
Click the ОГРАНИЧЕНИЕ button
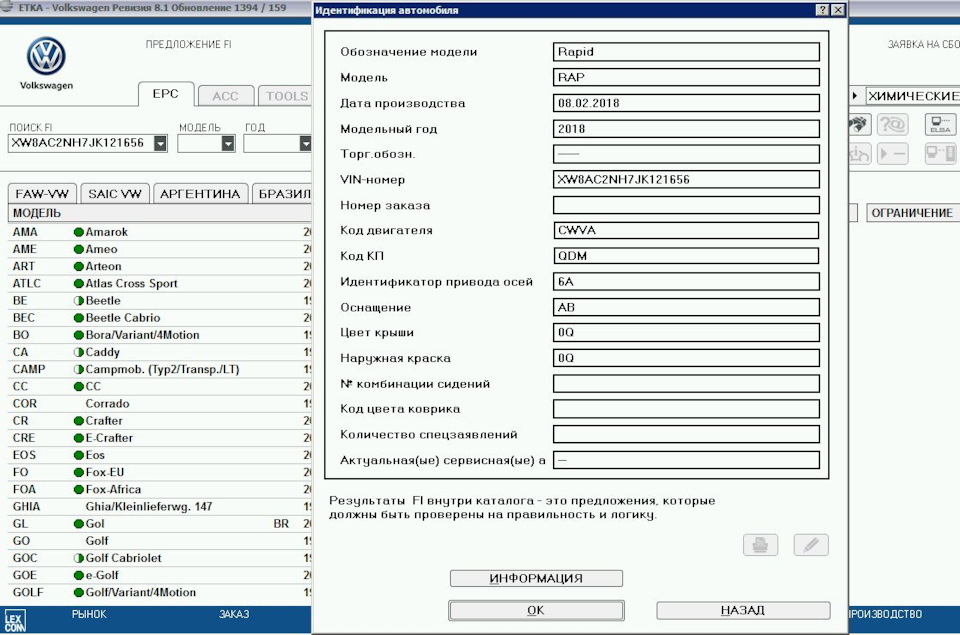tap(911, 213)
